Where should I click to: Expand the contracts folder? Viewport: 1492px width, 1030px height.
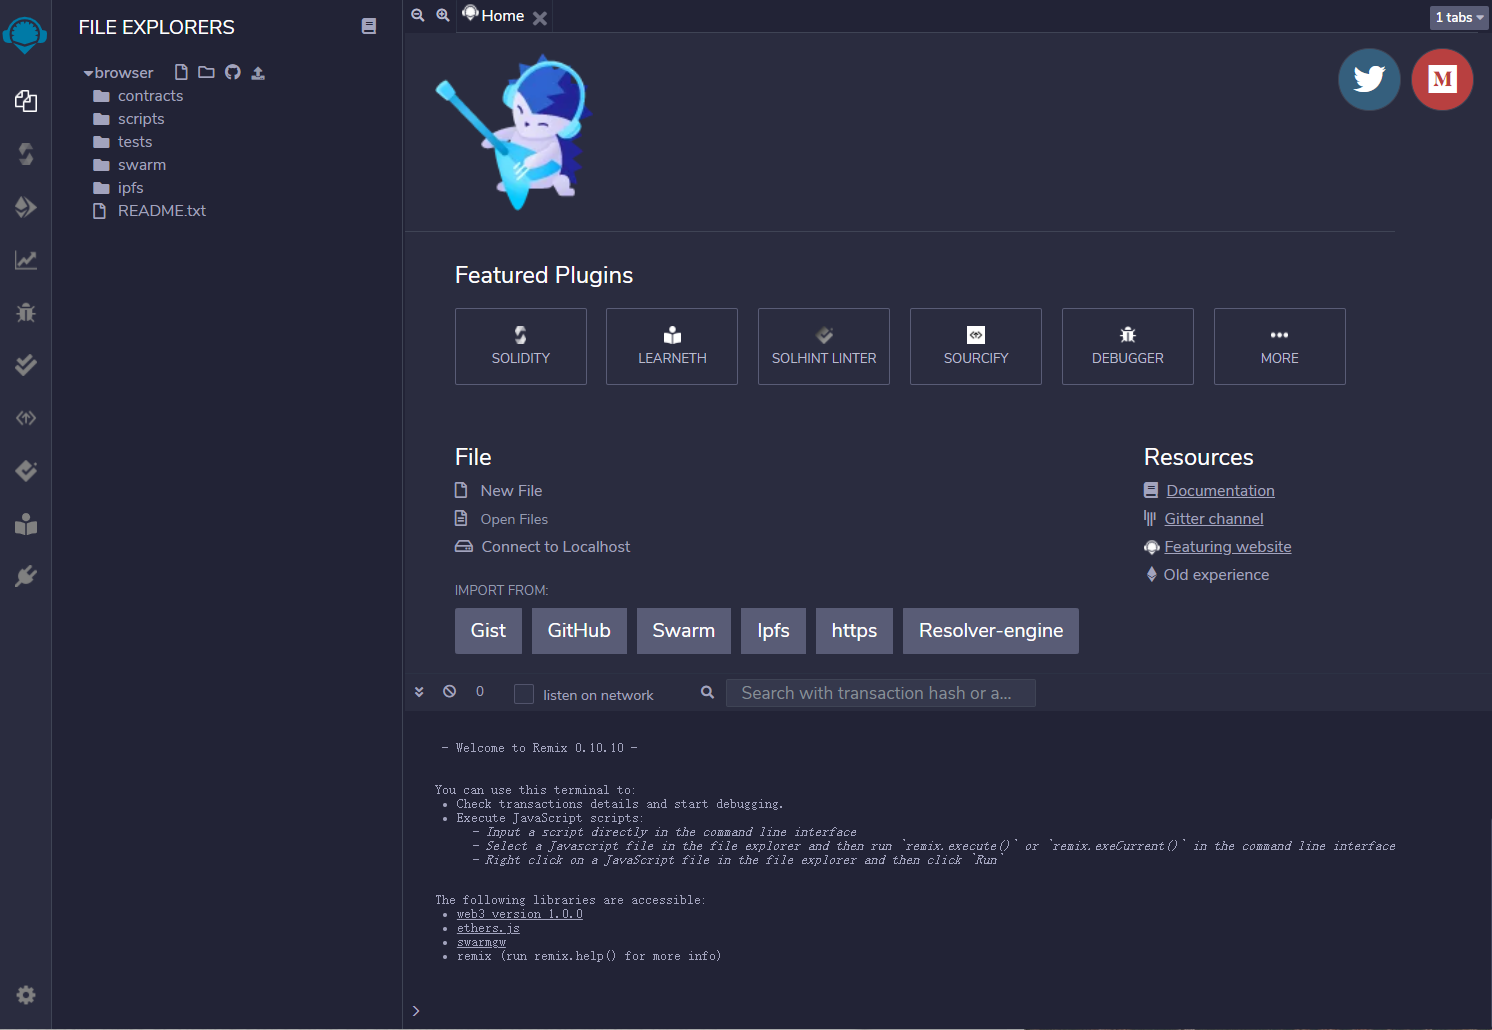(150, 96)
